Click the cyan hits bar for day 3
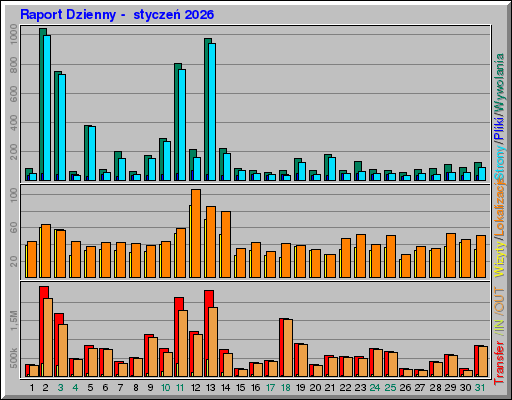 62,127
